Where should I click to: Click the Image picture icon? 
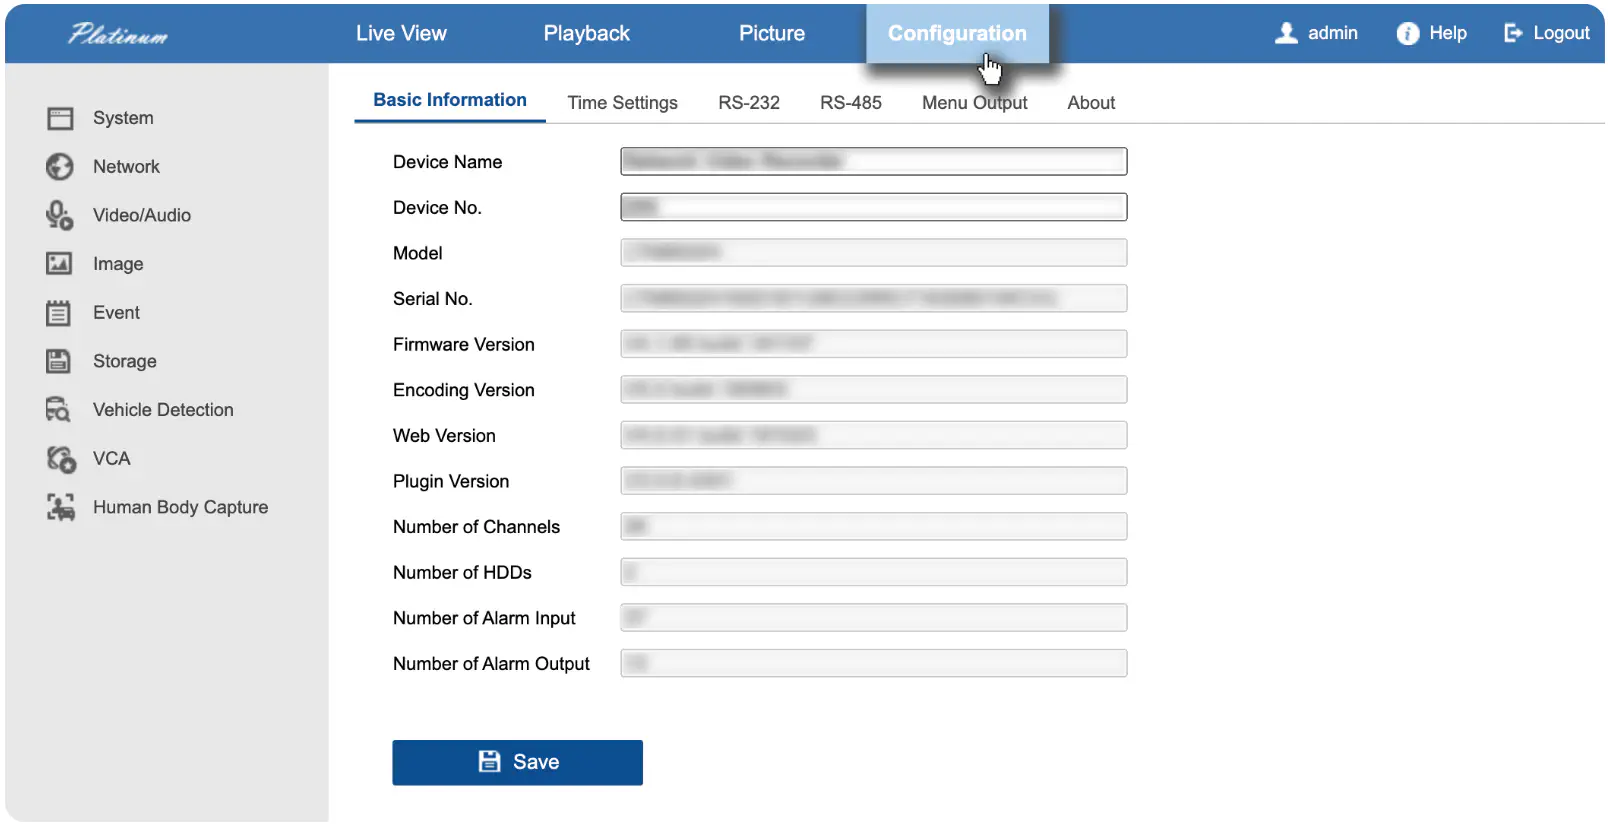[x=59, y=264]
